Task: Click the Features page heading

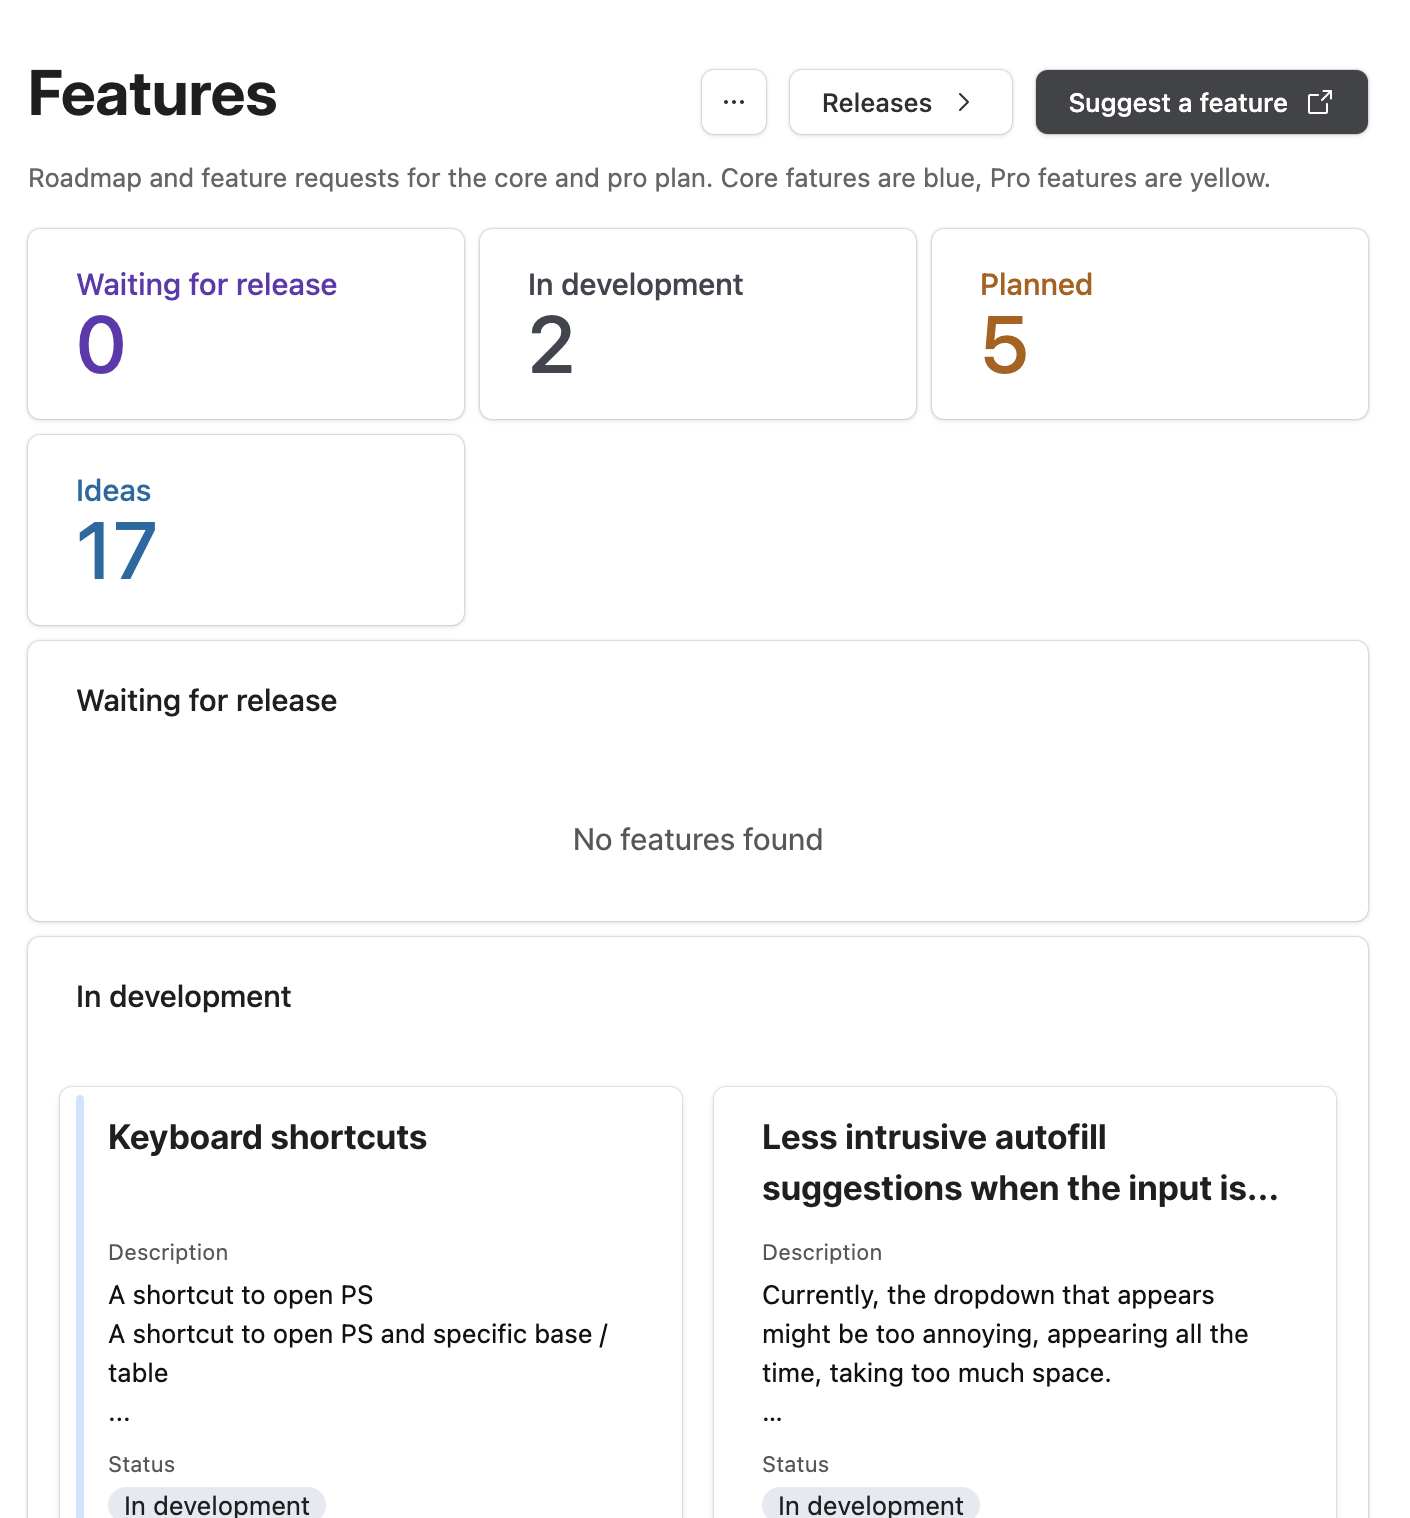Action: (152, 94)
